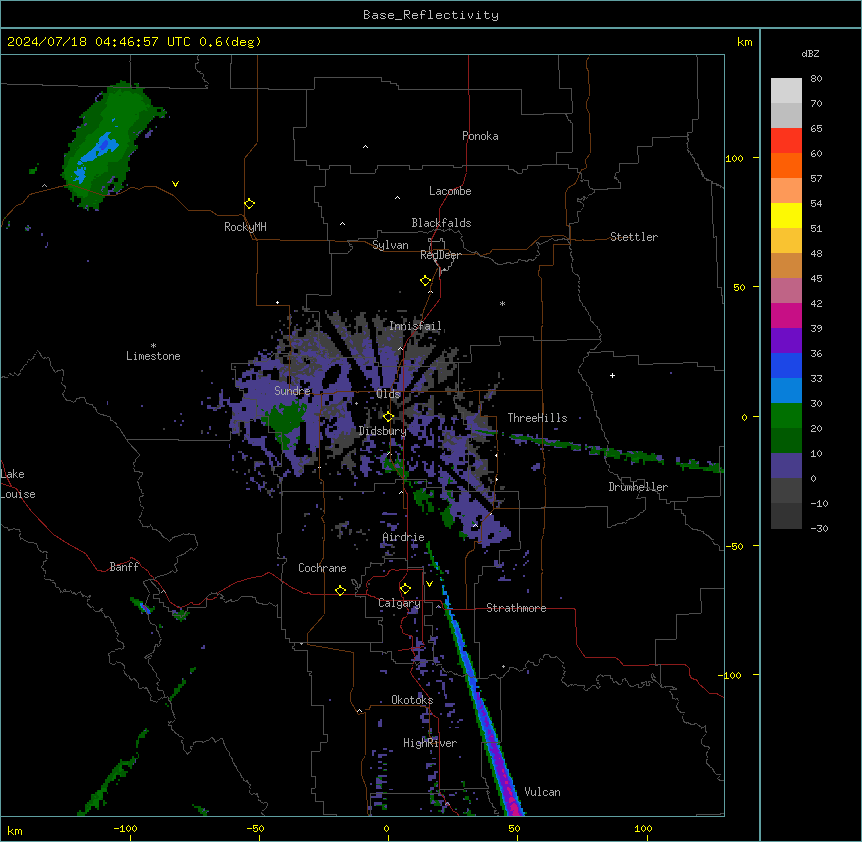Click the Drumheller city label
Image resolution: width=862 pixels, height=842 pixels.
[x=638, y=487]
